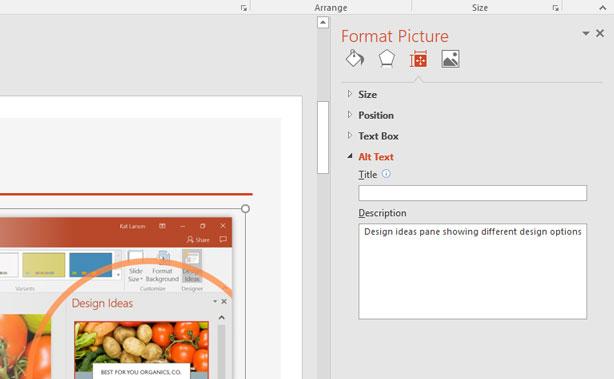Image resolution: width=614 pixels, height=379 pixels.
Task: Click the Description text box
Action: tap(473, 271)
